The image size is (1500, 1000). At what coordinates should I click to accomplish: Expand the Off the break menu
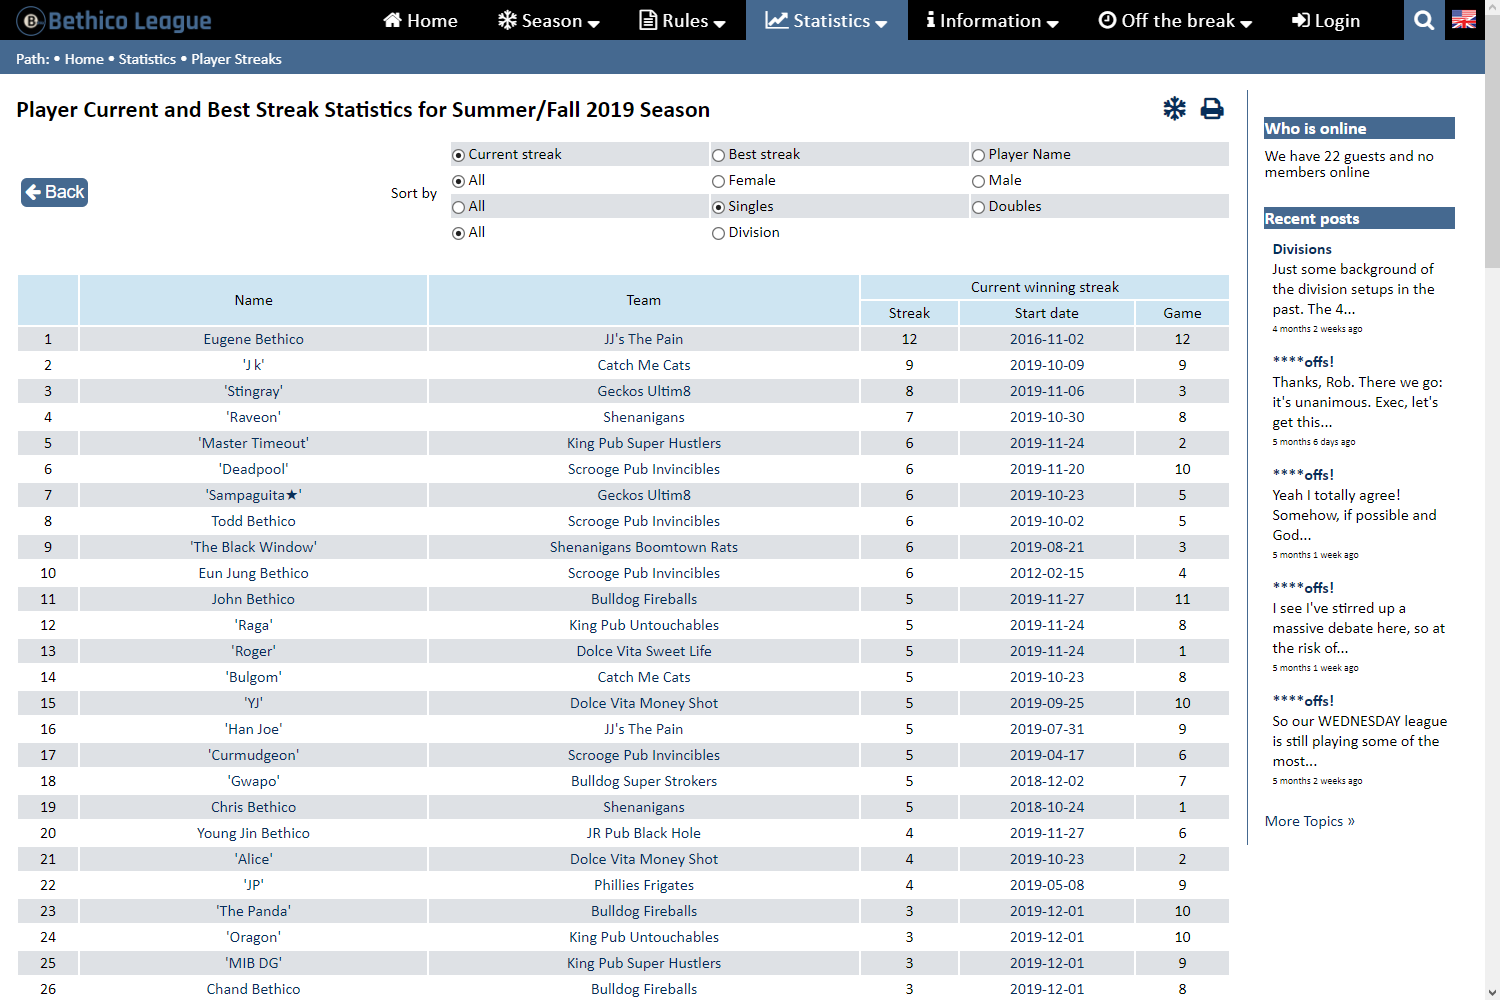coord(1175,20)
